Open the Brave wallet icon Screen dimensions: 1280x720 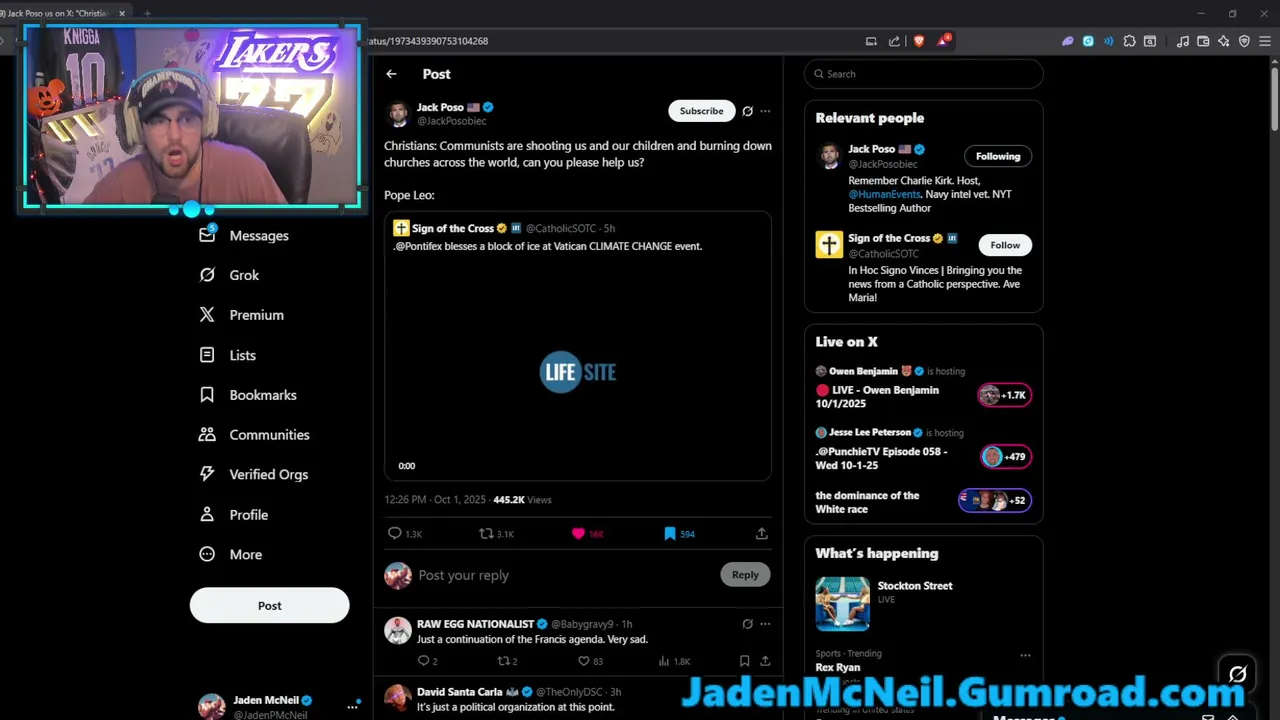tap(1203, 41)
